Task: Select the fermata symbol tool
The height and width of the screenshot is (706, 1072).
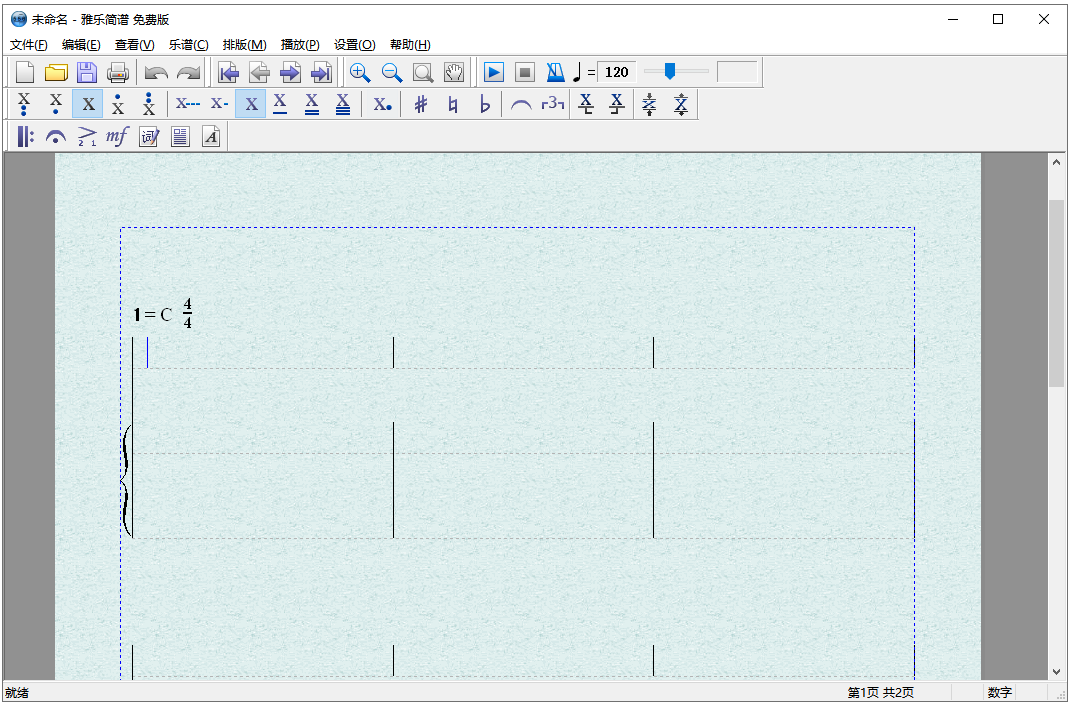Action: (x=56, y=137)
